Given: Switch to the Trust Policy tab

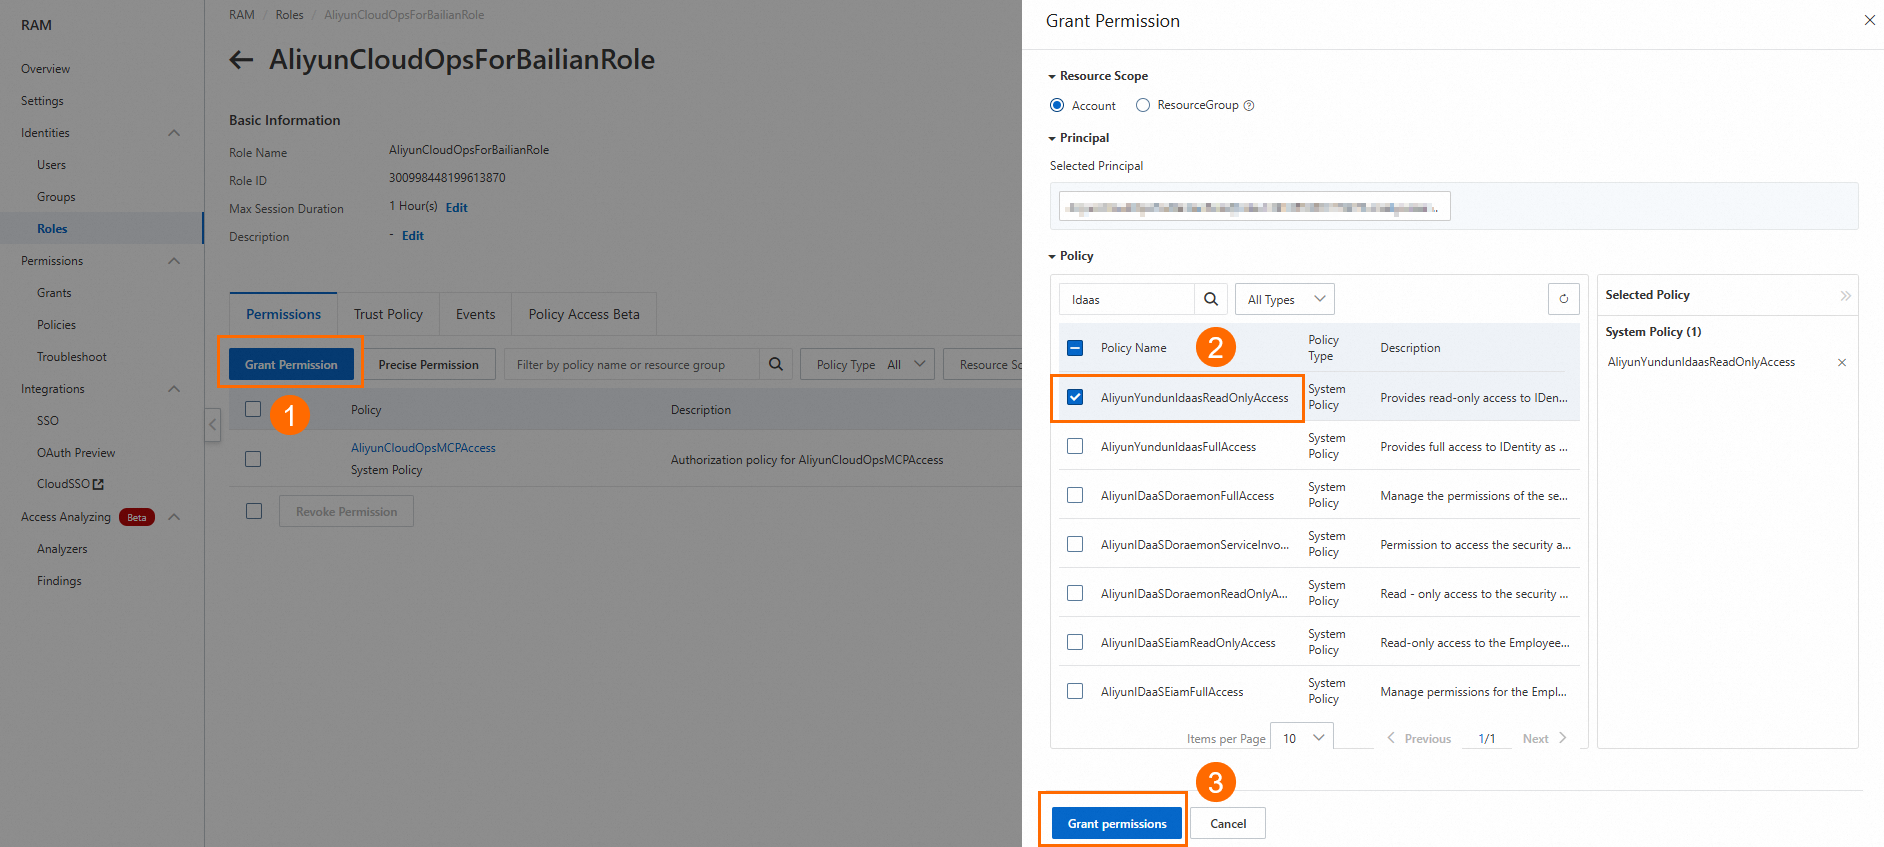Looking at the screenshot, I should coord(388,314).
